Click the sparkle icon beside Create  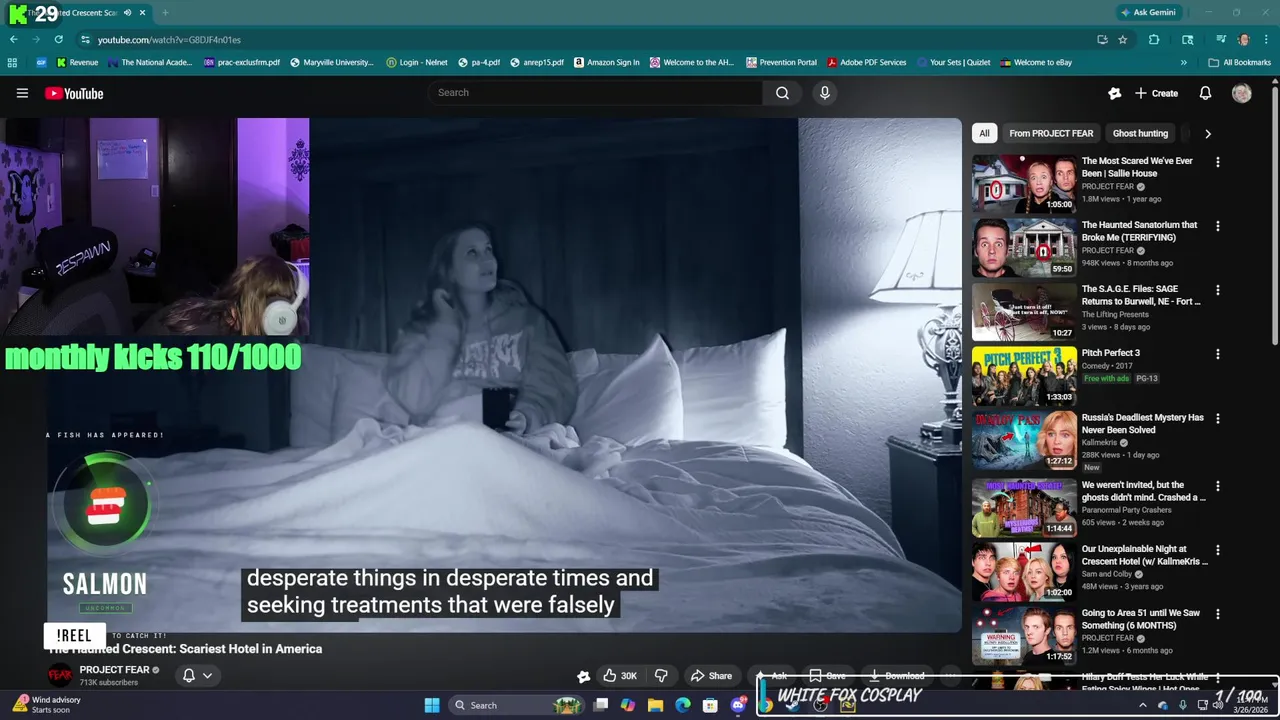1114,93
